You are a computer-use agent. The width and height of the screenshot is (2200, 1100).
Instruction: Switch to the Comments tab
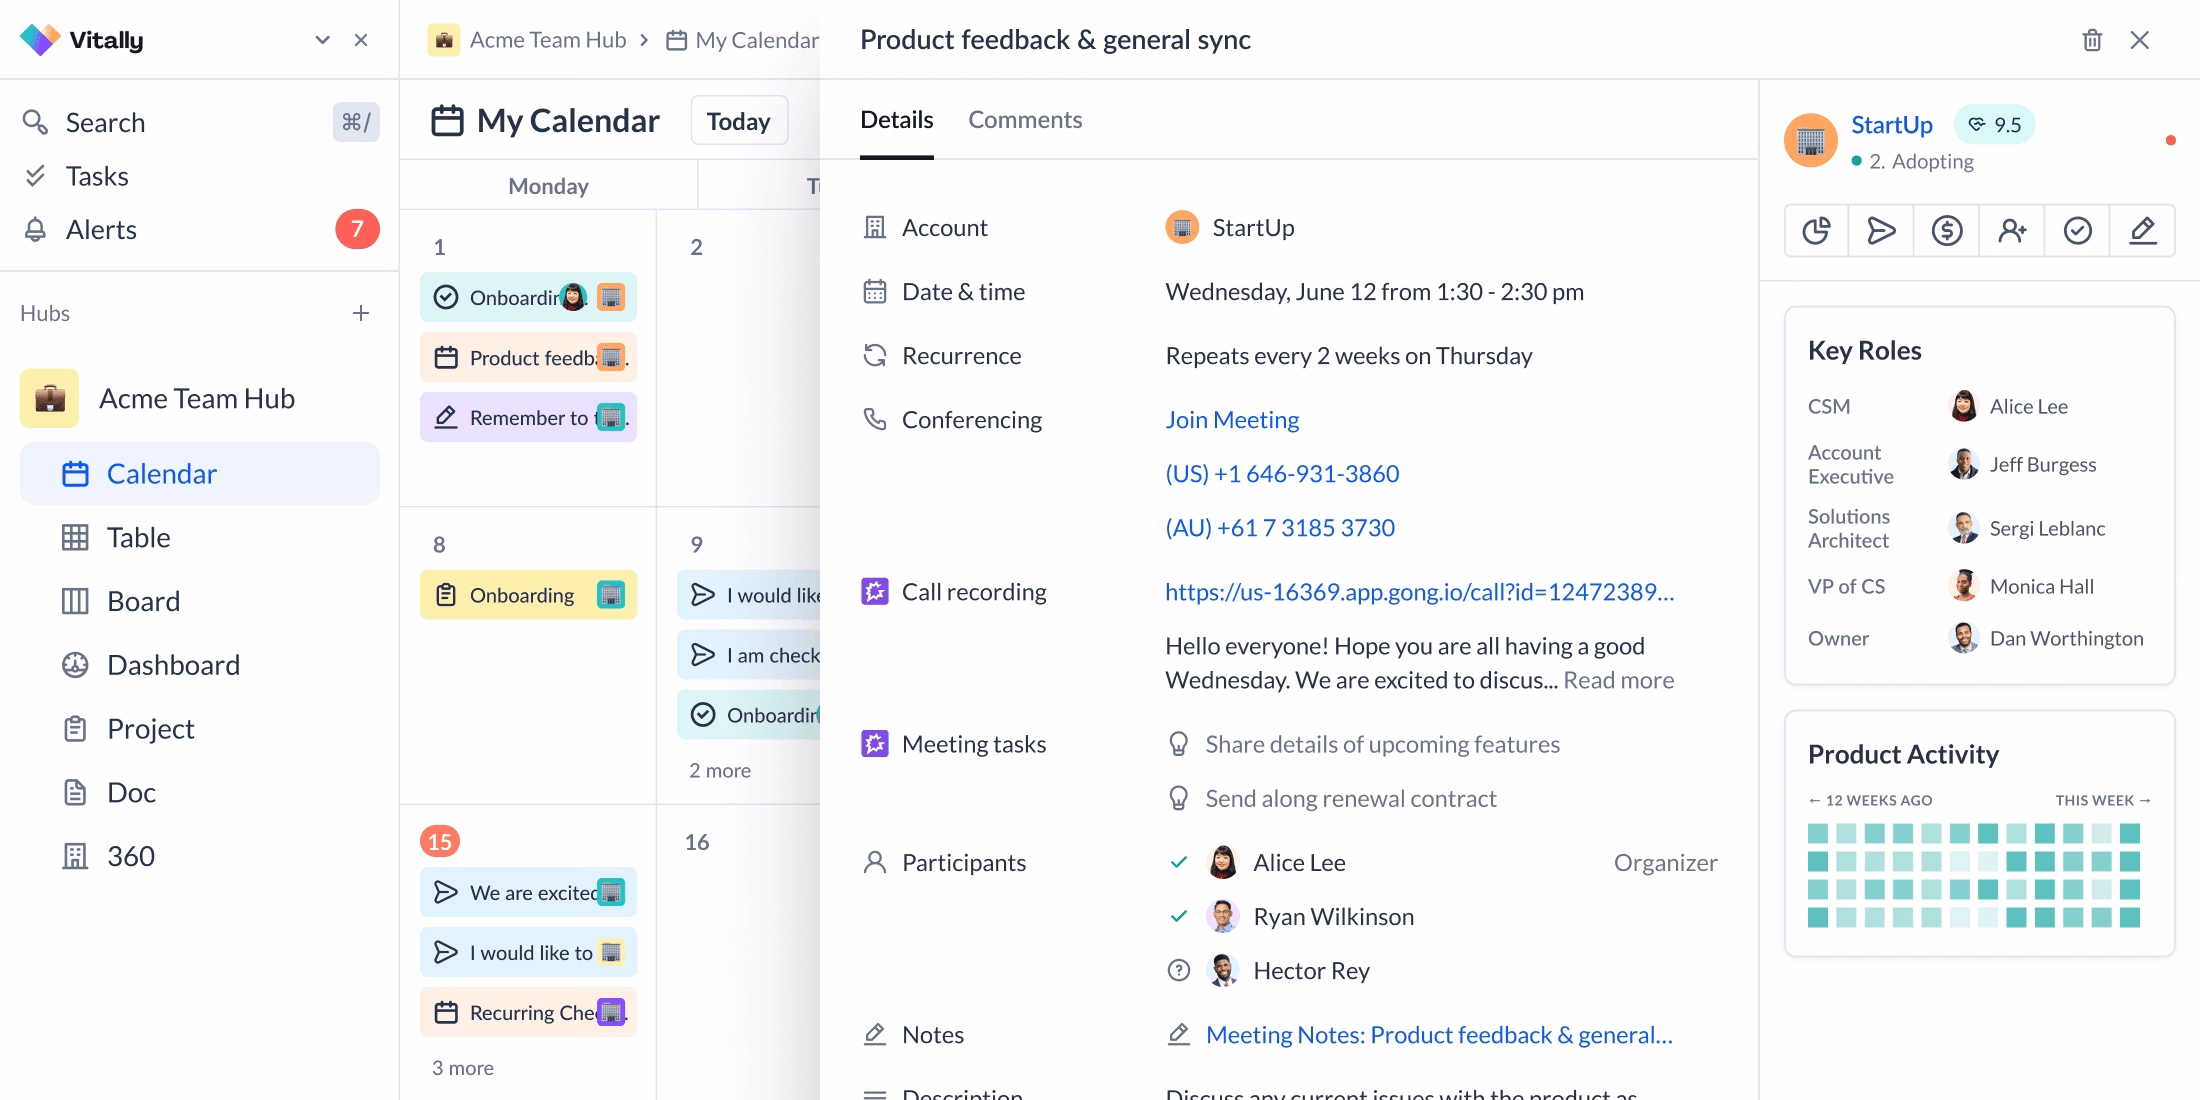pyautogui.click(x=1024, y=120)
